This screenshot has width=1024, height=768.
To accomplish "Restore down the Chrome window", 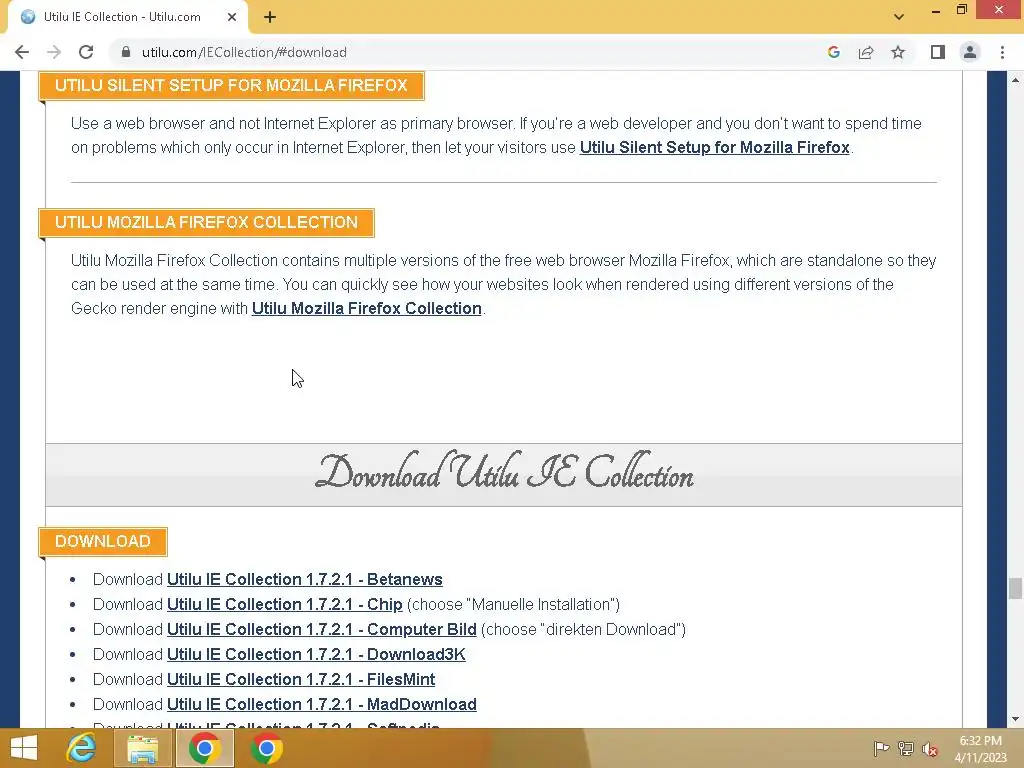I will pyautogui.click(x=961, y=9).
